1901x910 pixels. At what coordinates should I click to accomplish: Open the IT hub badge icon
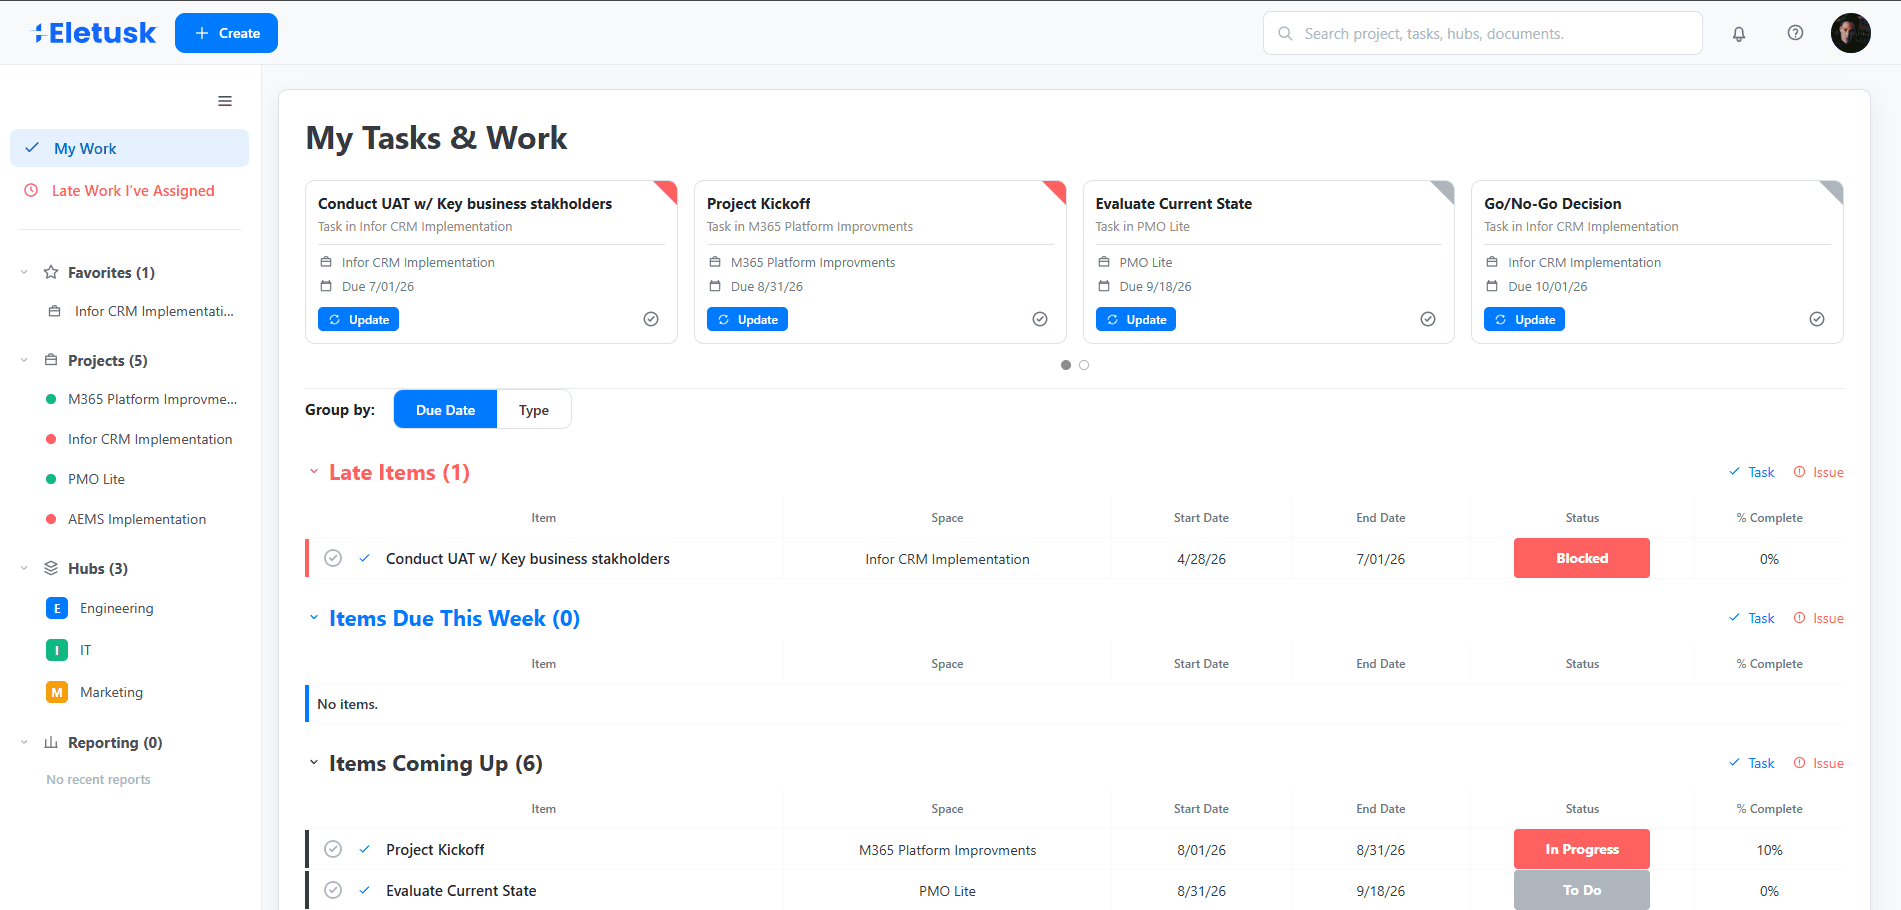[57, 650]
